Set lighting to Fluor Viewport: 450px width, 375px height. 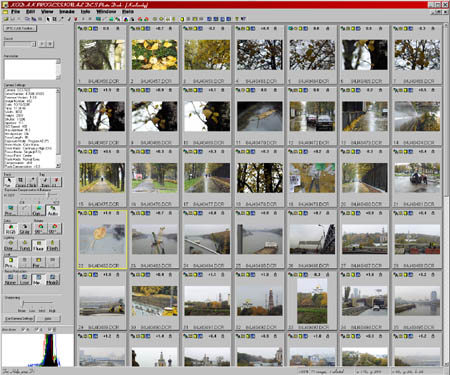click(38, 245)
